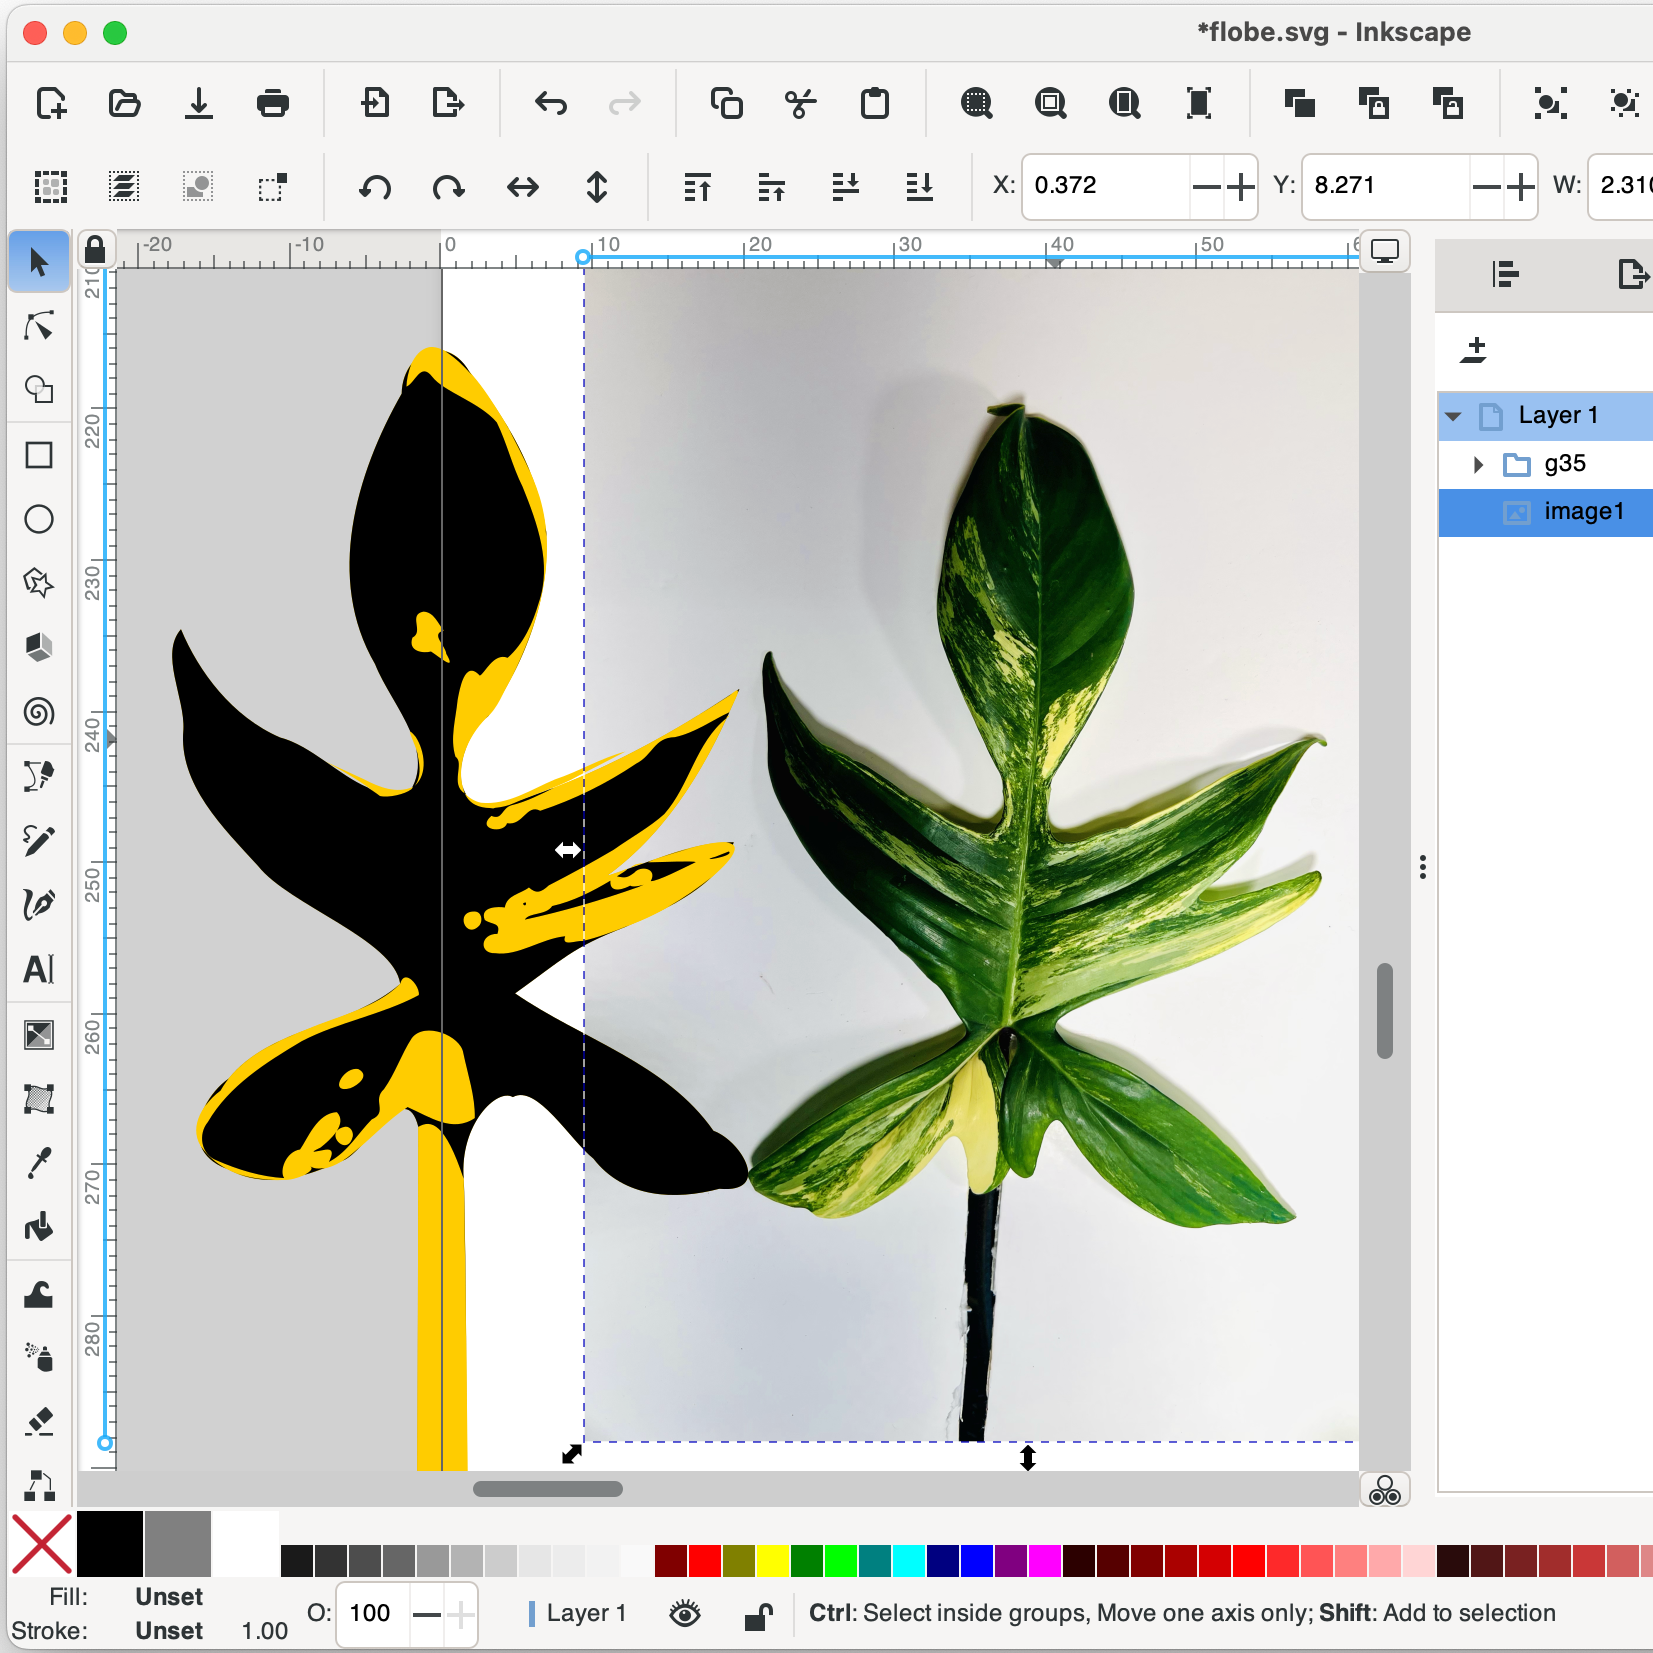Pick the yellow swatch in the palette
Viewport: 1653px width, 1653px height.
click(773, 1560)
